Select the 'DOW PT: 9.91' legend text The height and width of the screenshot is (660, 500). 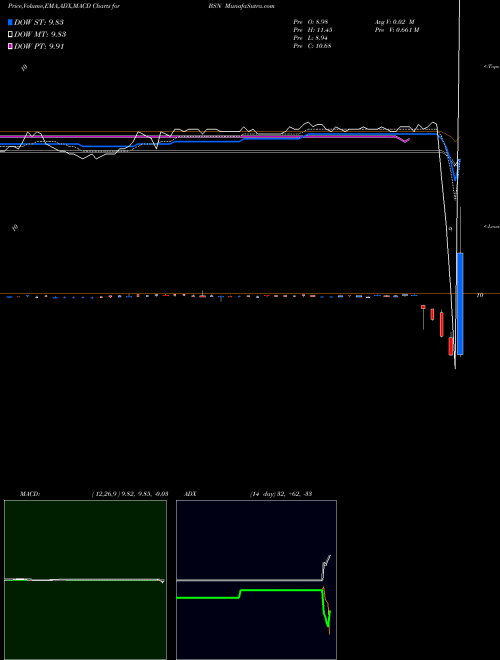[39, 47]
